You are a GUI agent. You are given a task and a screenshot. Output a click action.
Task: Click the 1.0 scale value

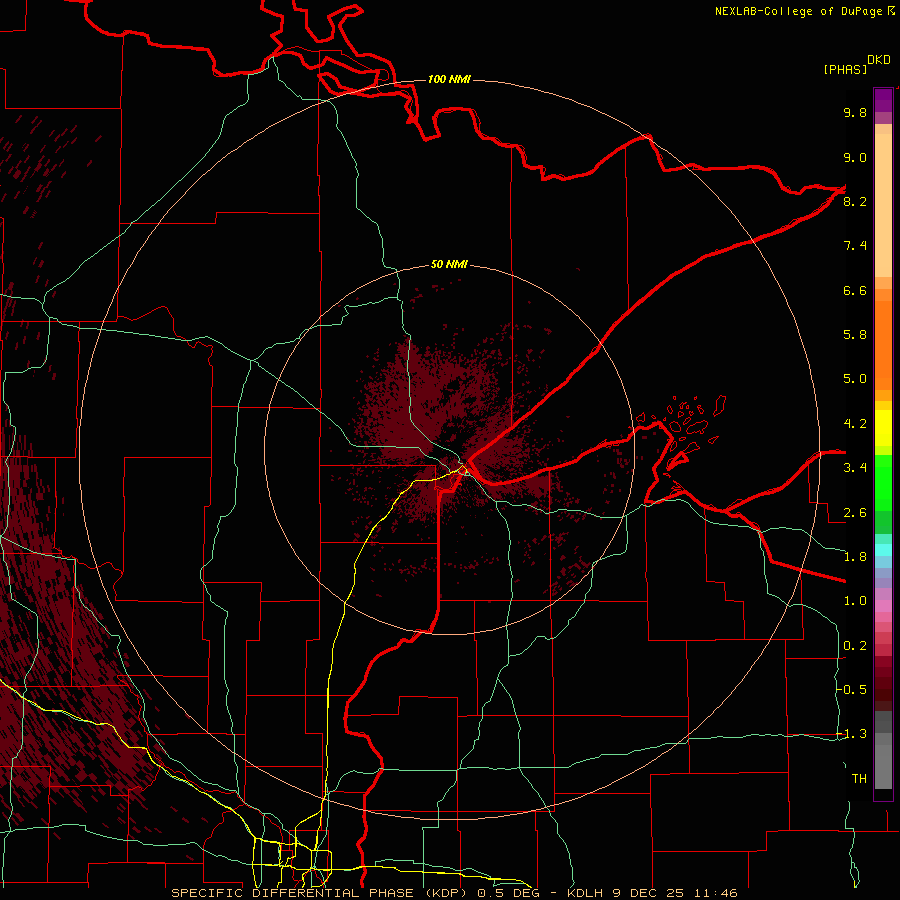[x=855, y=601]
